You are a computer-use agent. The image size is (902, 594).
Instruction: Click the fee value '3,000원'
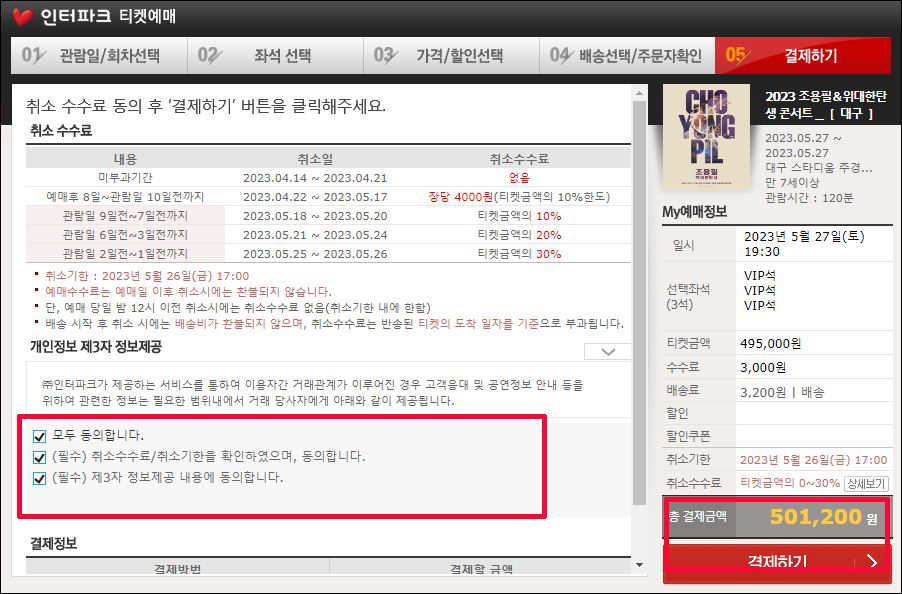[763, 367]
